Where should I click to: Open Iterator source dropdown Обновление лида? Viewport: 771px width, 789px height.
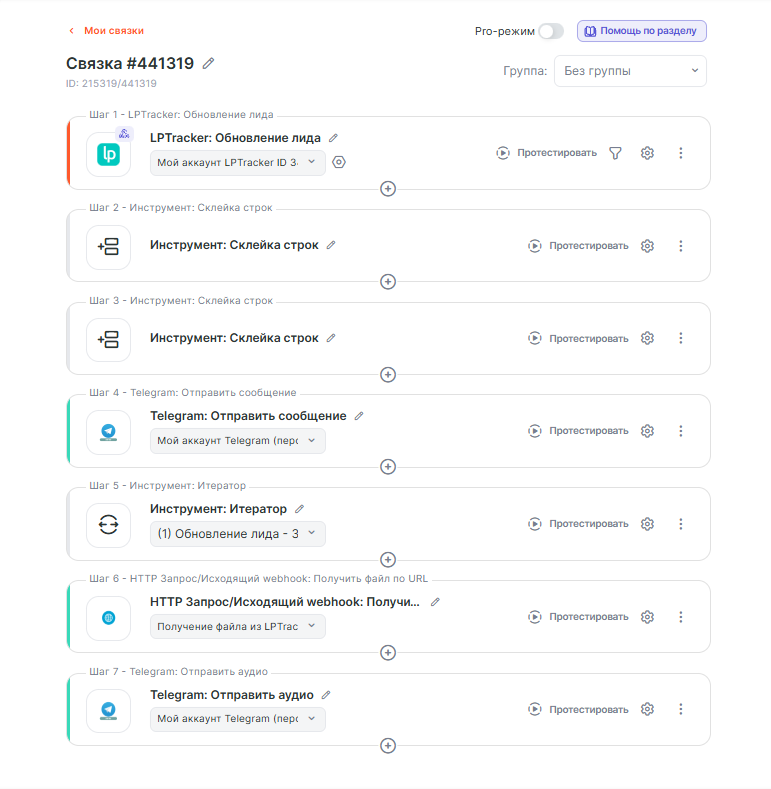pyautogui.click(x=237, y=534)
